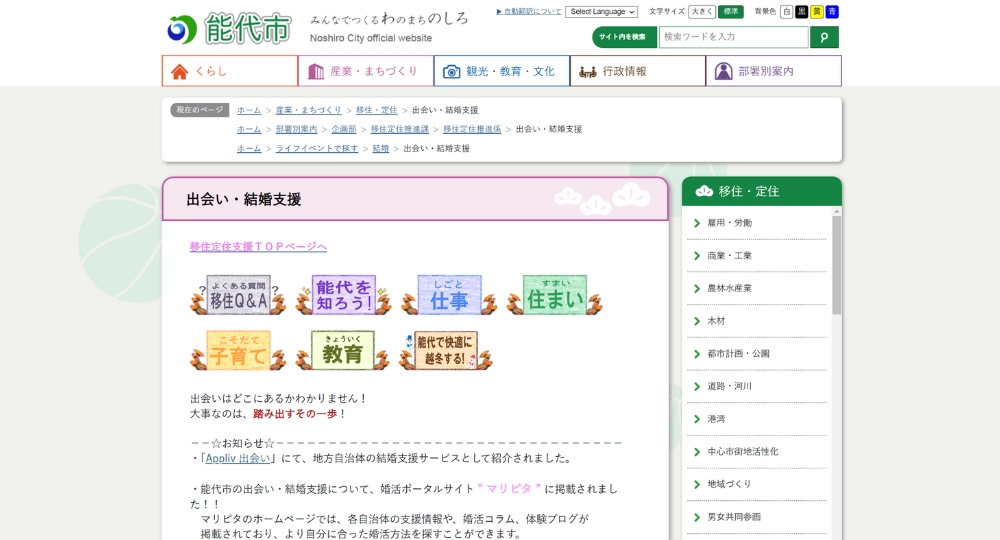Image resolution: width=1000 pixels, height=540 pixels.
Task: Click the desk icon in 行政情報 tab
Action: point(587,71)
